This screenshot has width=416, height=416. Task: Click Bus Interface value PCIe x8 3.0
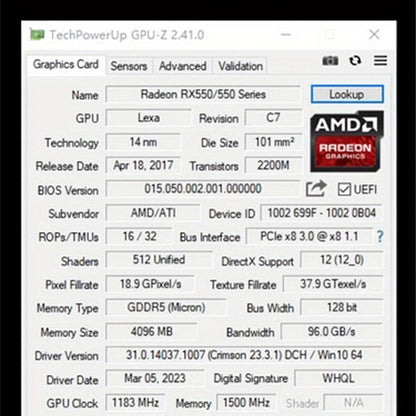pos(309,236)
